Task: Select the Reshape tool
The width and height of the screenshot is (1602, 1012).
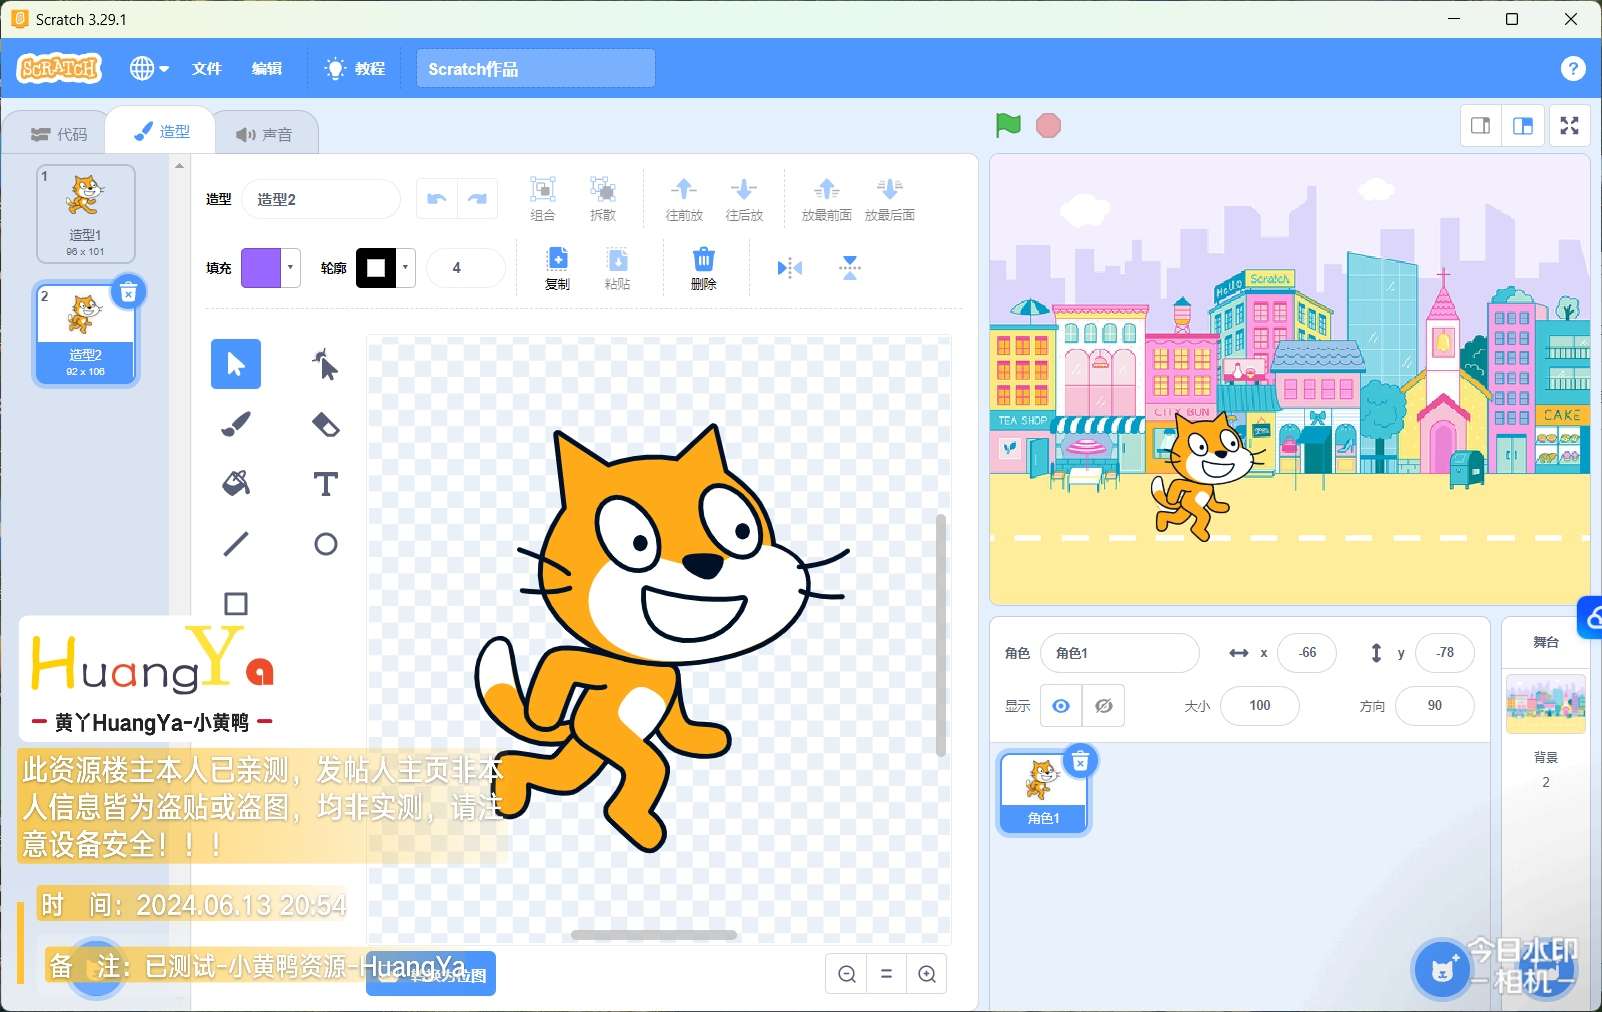Action: pos(325,364)
